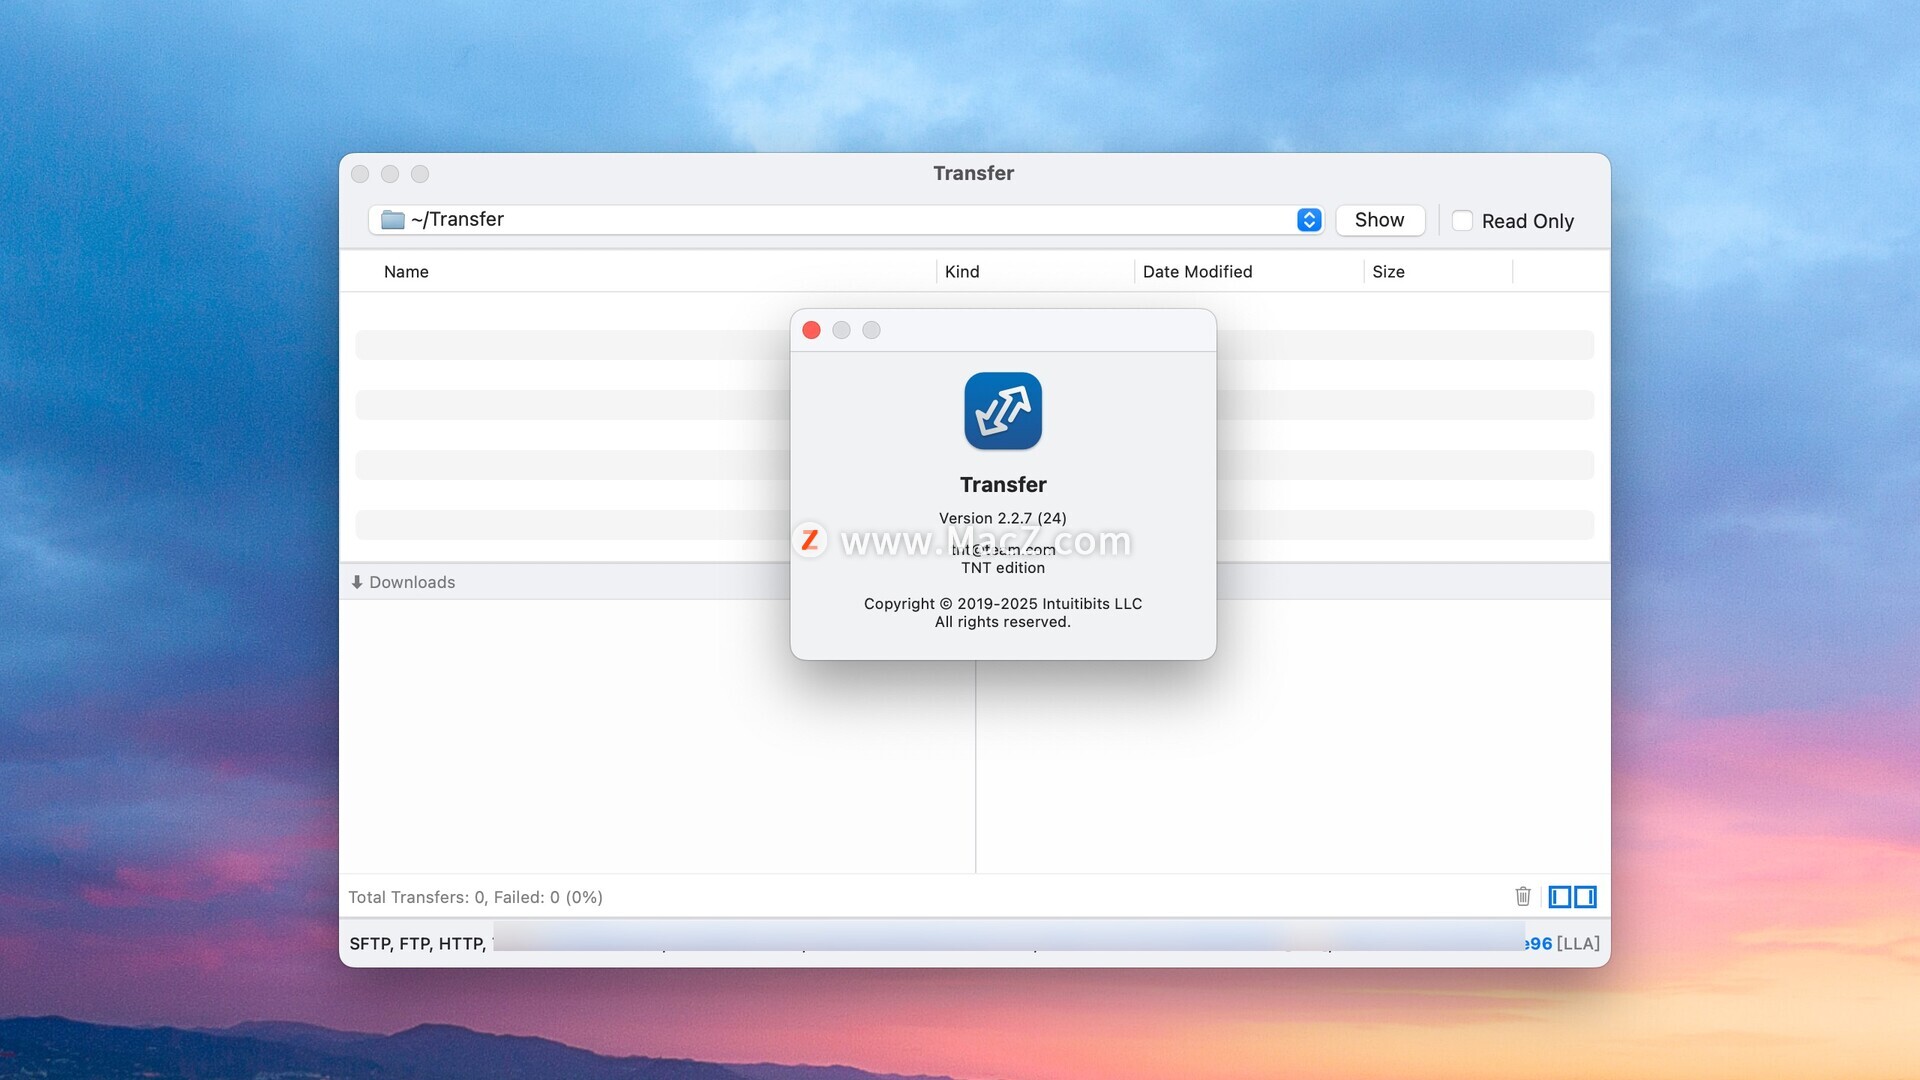Click the Transfer app icon in About dialog

pyautogui.click(x=1003, y=411)
